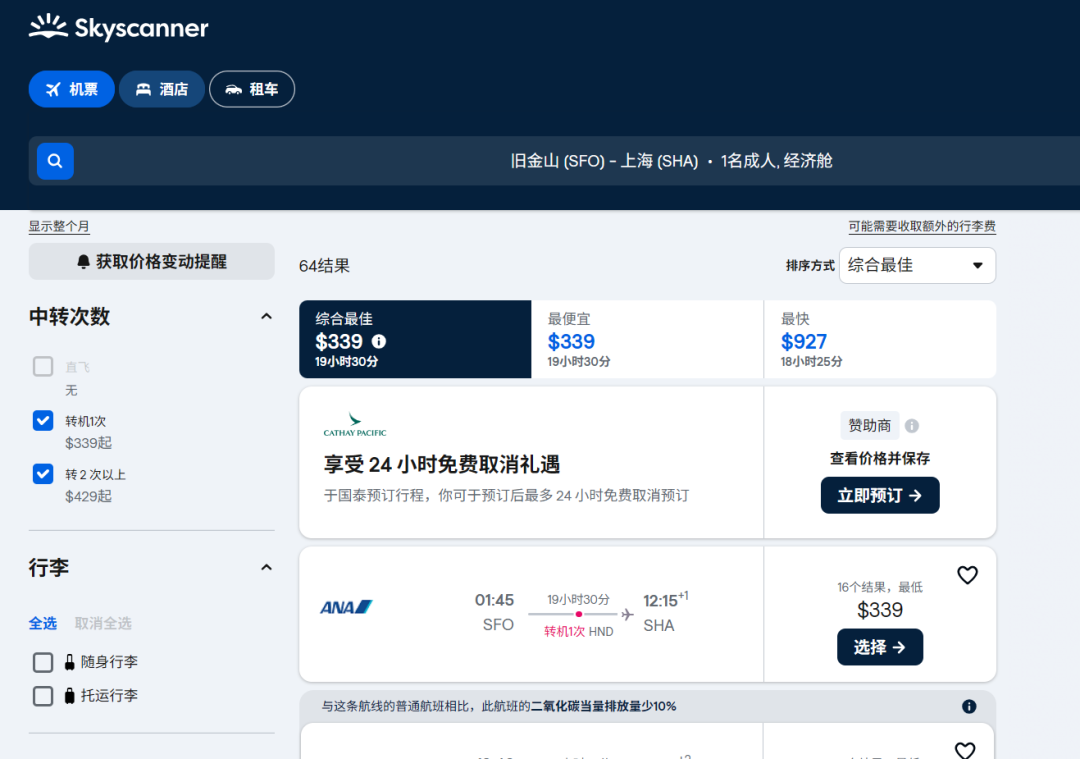Screen dimensions: 1080x759
Task: Click the 立即预订 button
Action: coord(879,495)
